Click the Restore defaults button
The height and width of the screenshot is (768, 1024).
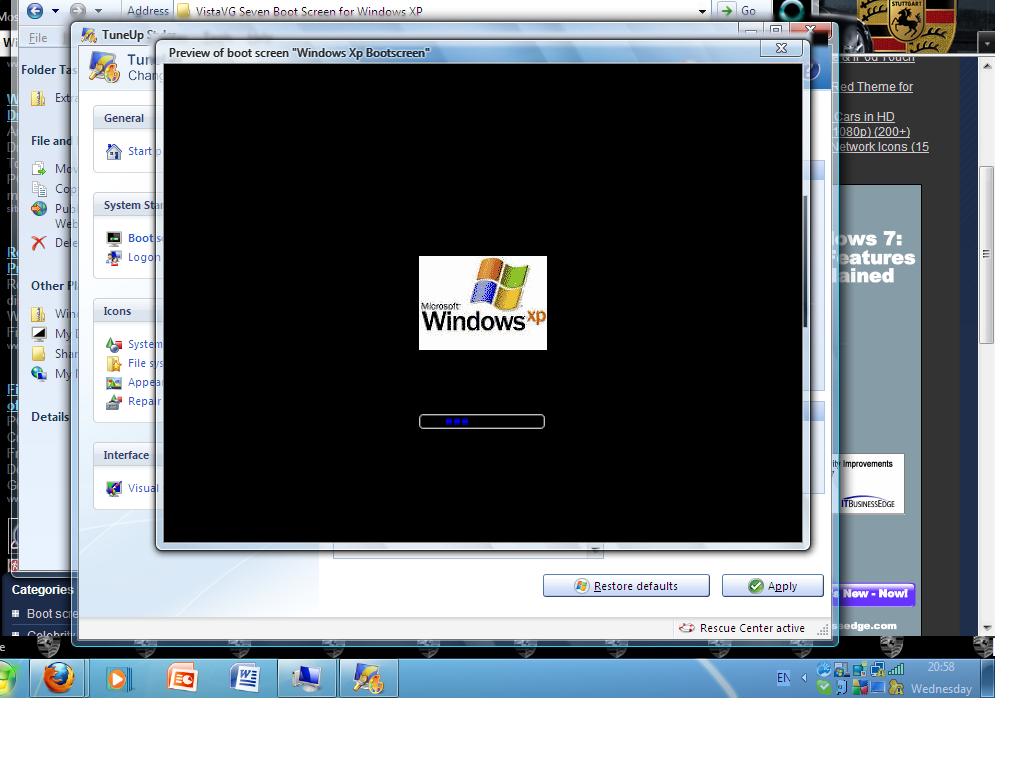coord(626,585)
